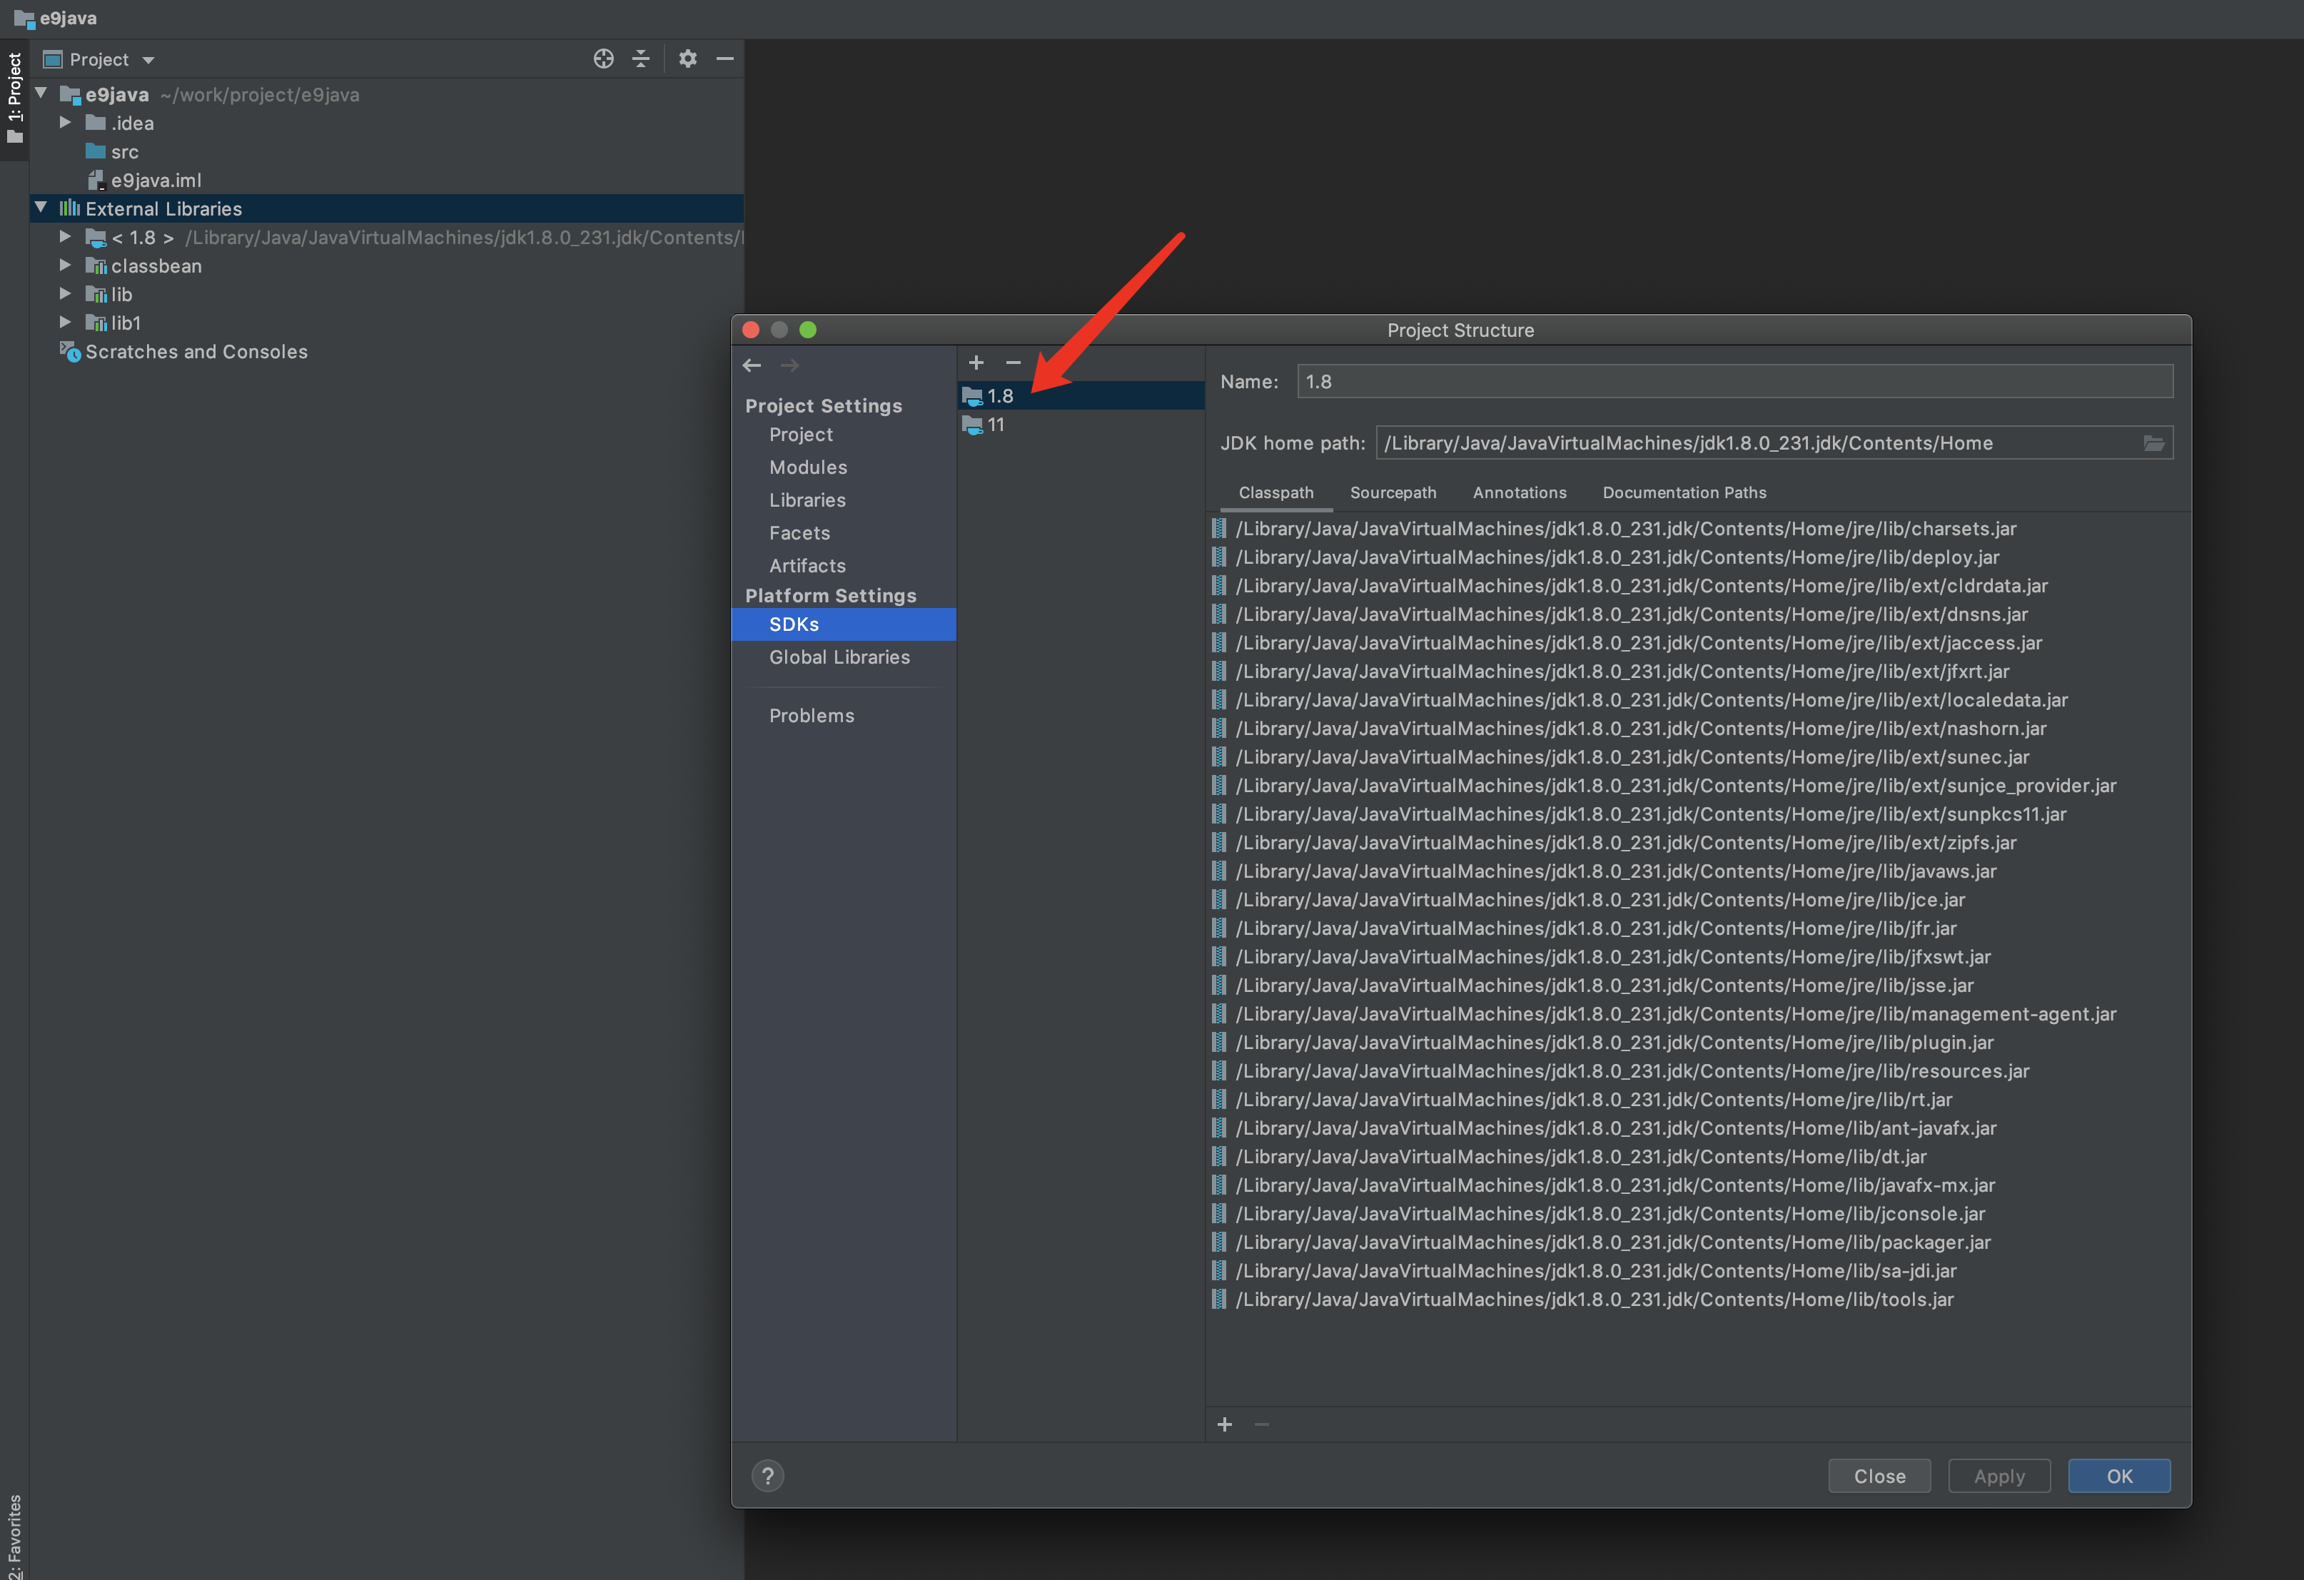This screenshot has width=2304, height=1580.
Task: Open Project panel settings gear
Action: tap(687, 59)
